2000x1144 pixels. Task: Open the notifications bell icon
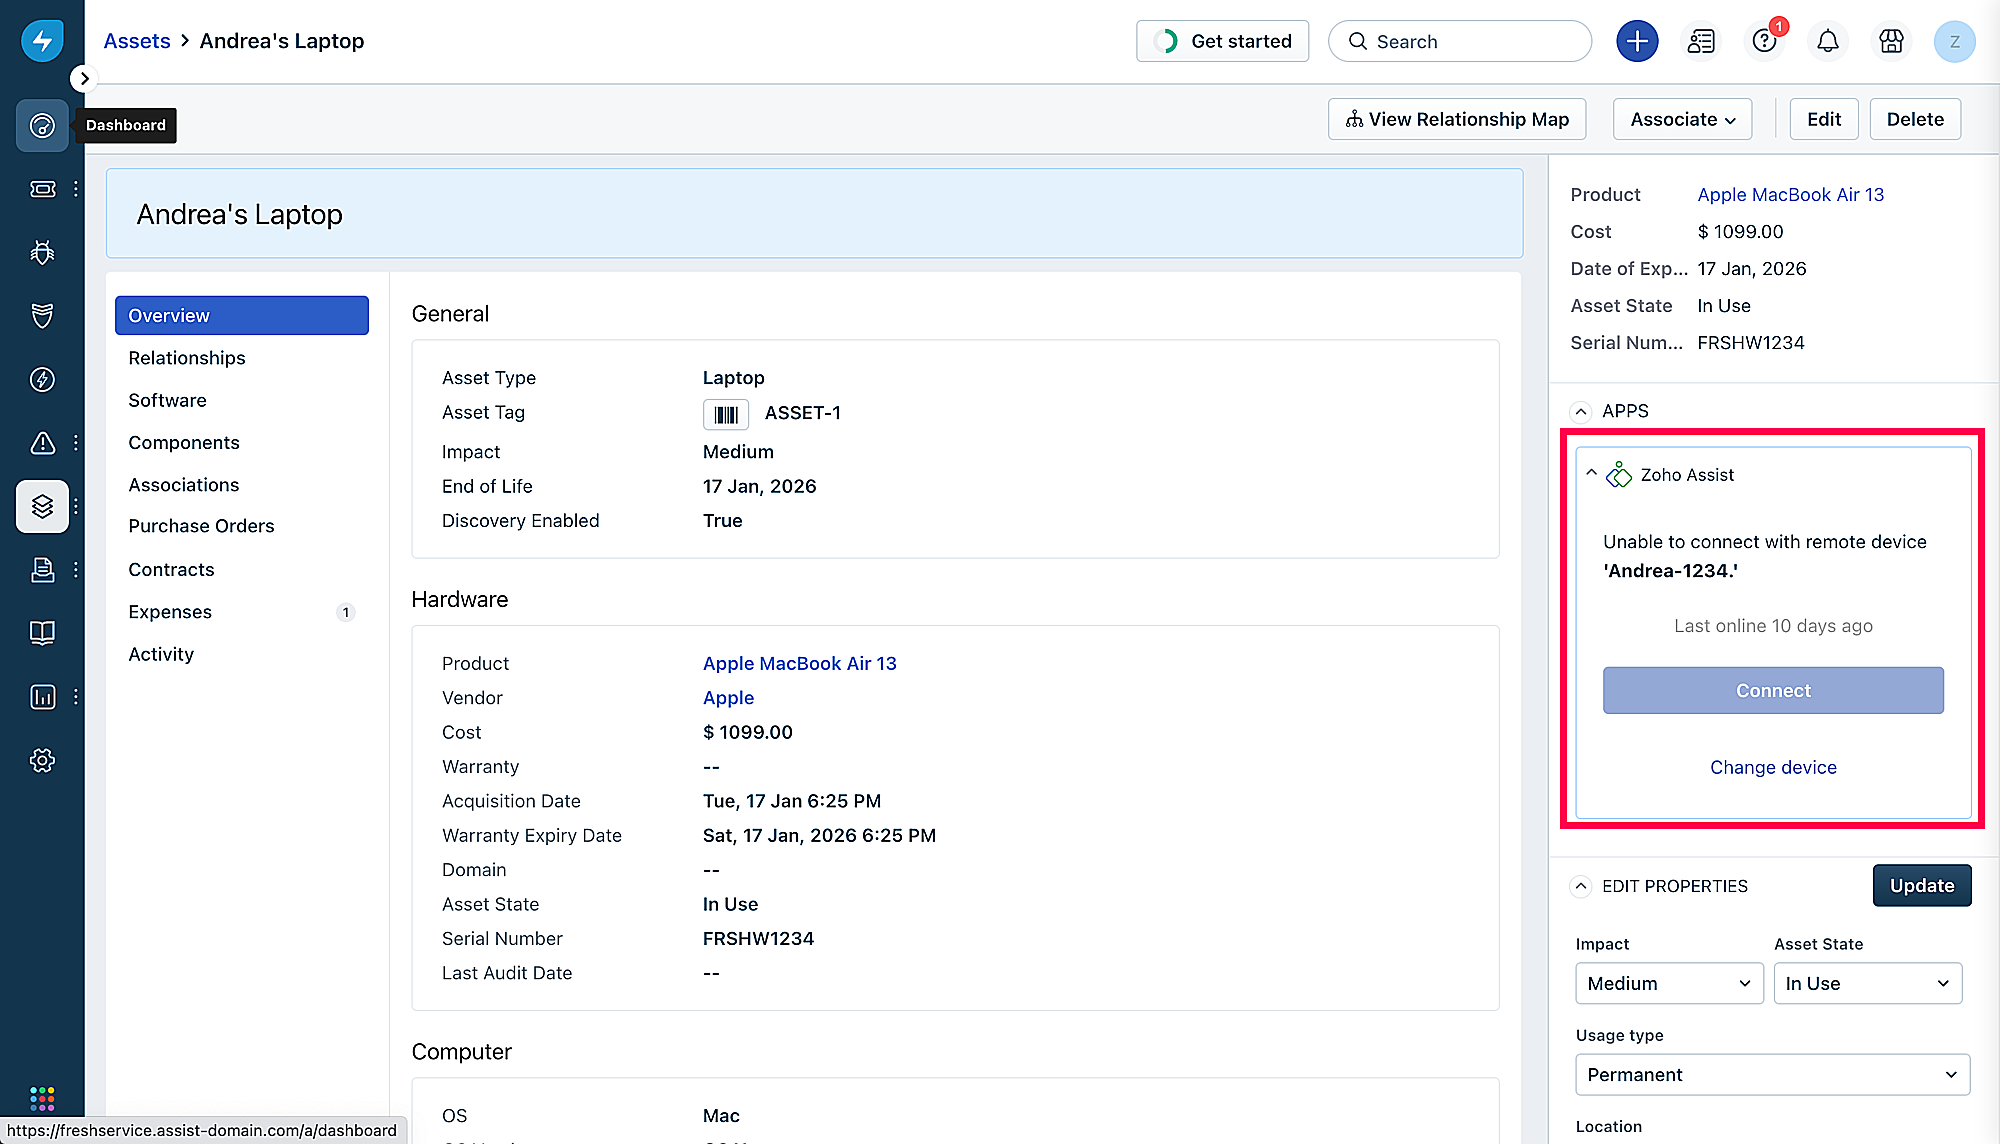[x=1827, y=41]
